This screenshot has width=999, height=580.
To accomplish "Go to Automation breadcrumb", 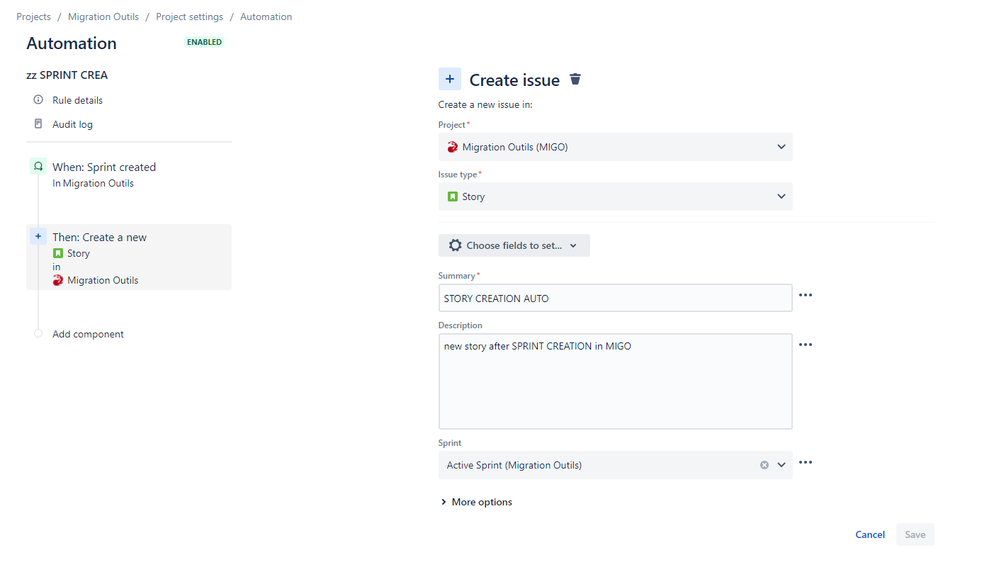I will [266, 17].
